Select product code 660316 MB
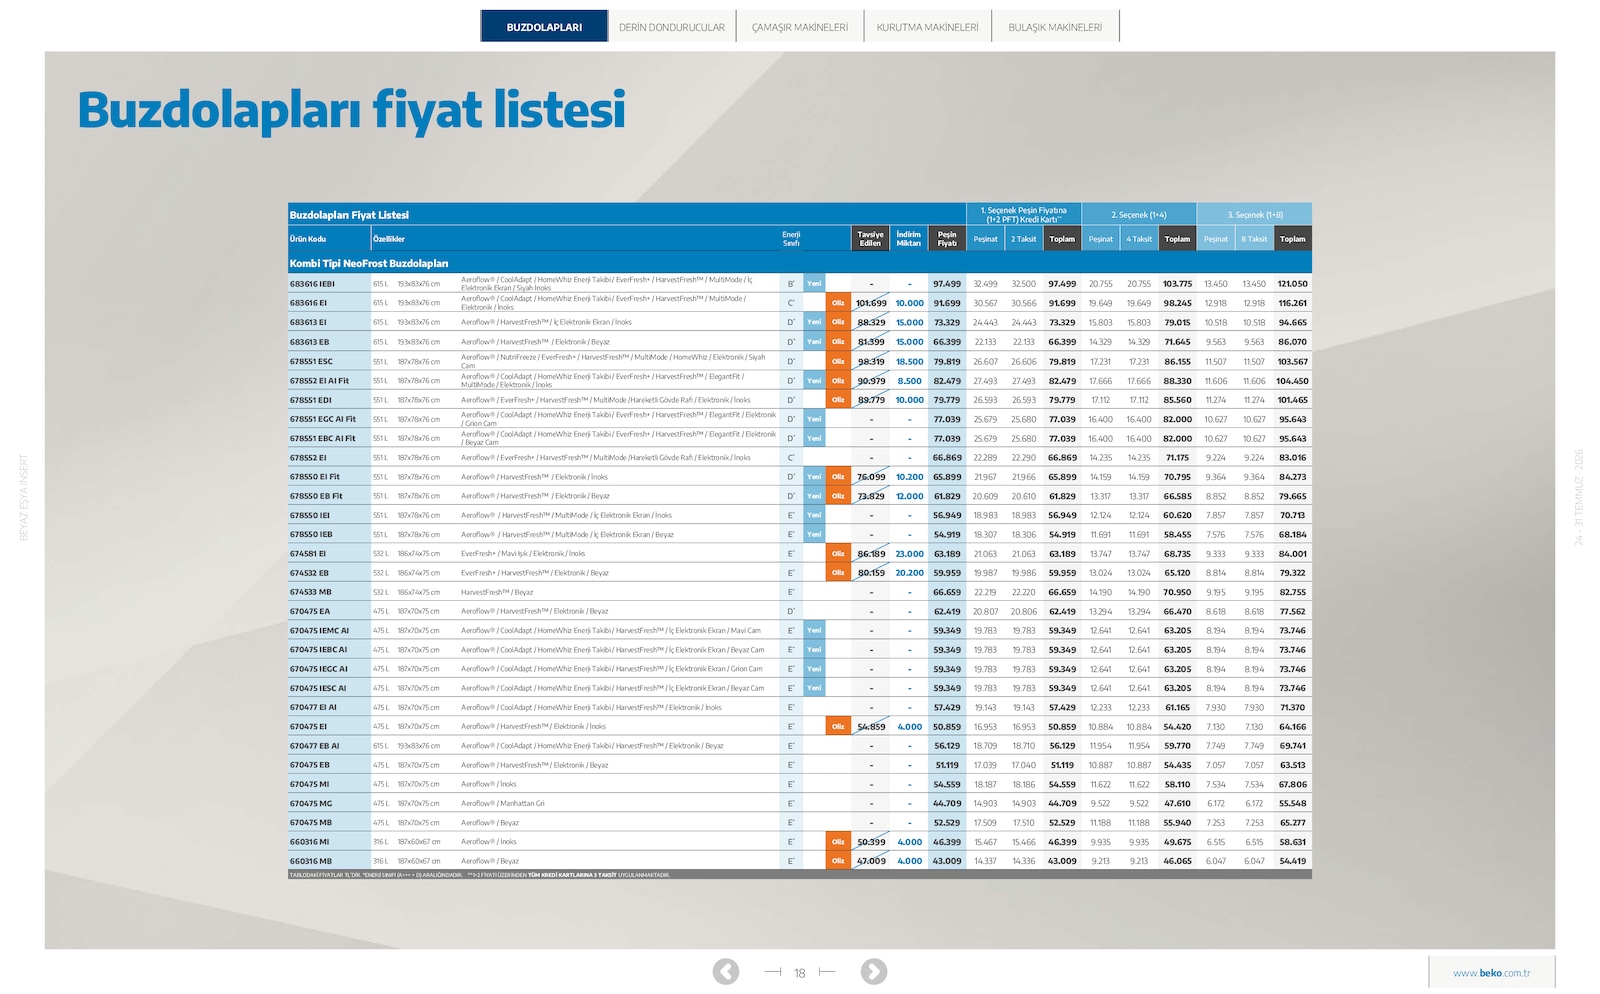The image size is (1600, 994). 311,861
